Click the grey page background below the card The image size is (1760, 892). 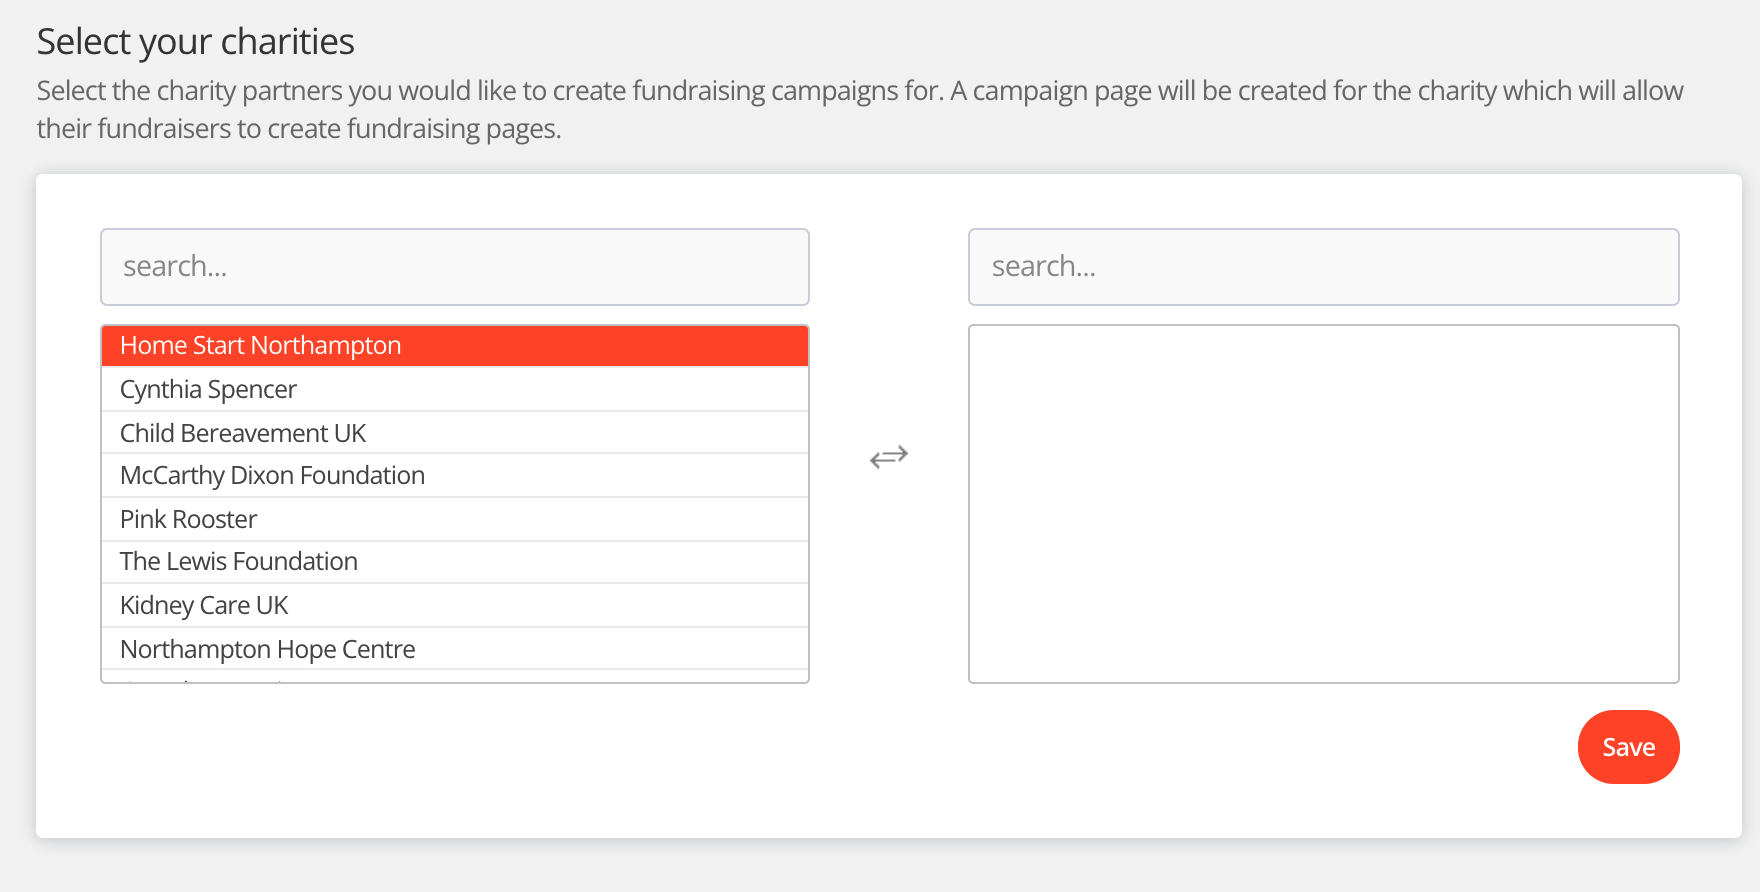tap(880, 866)
